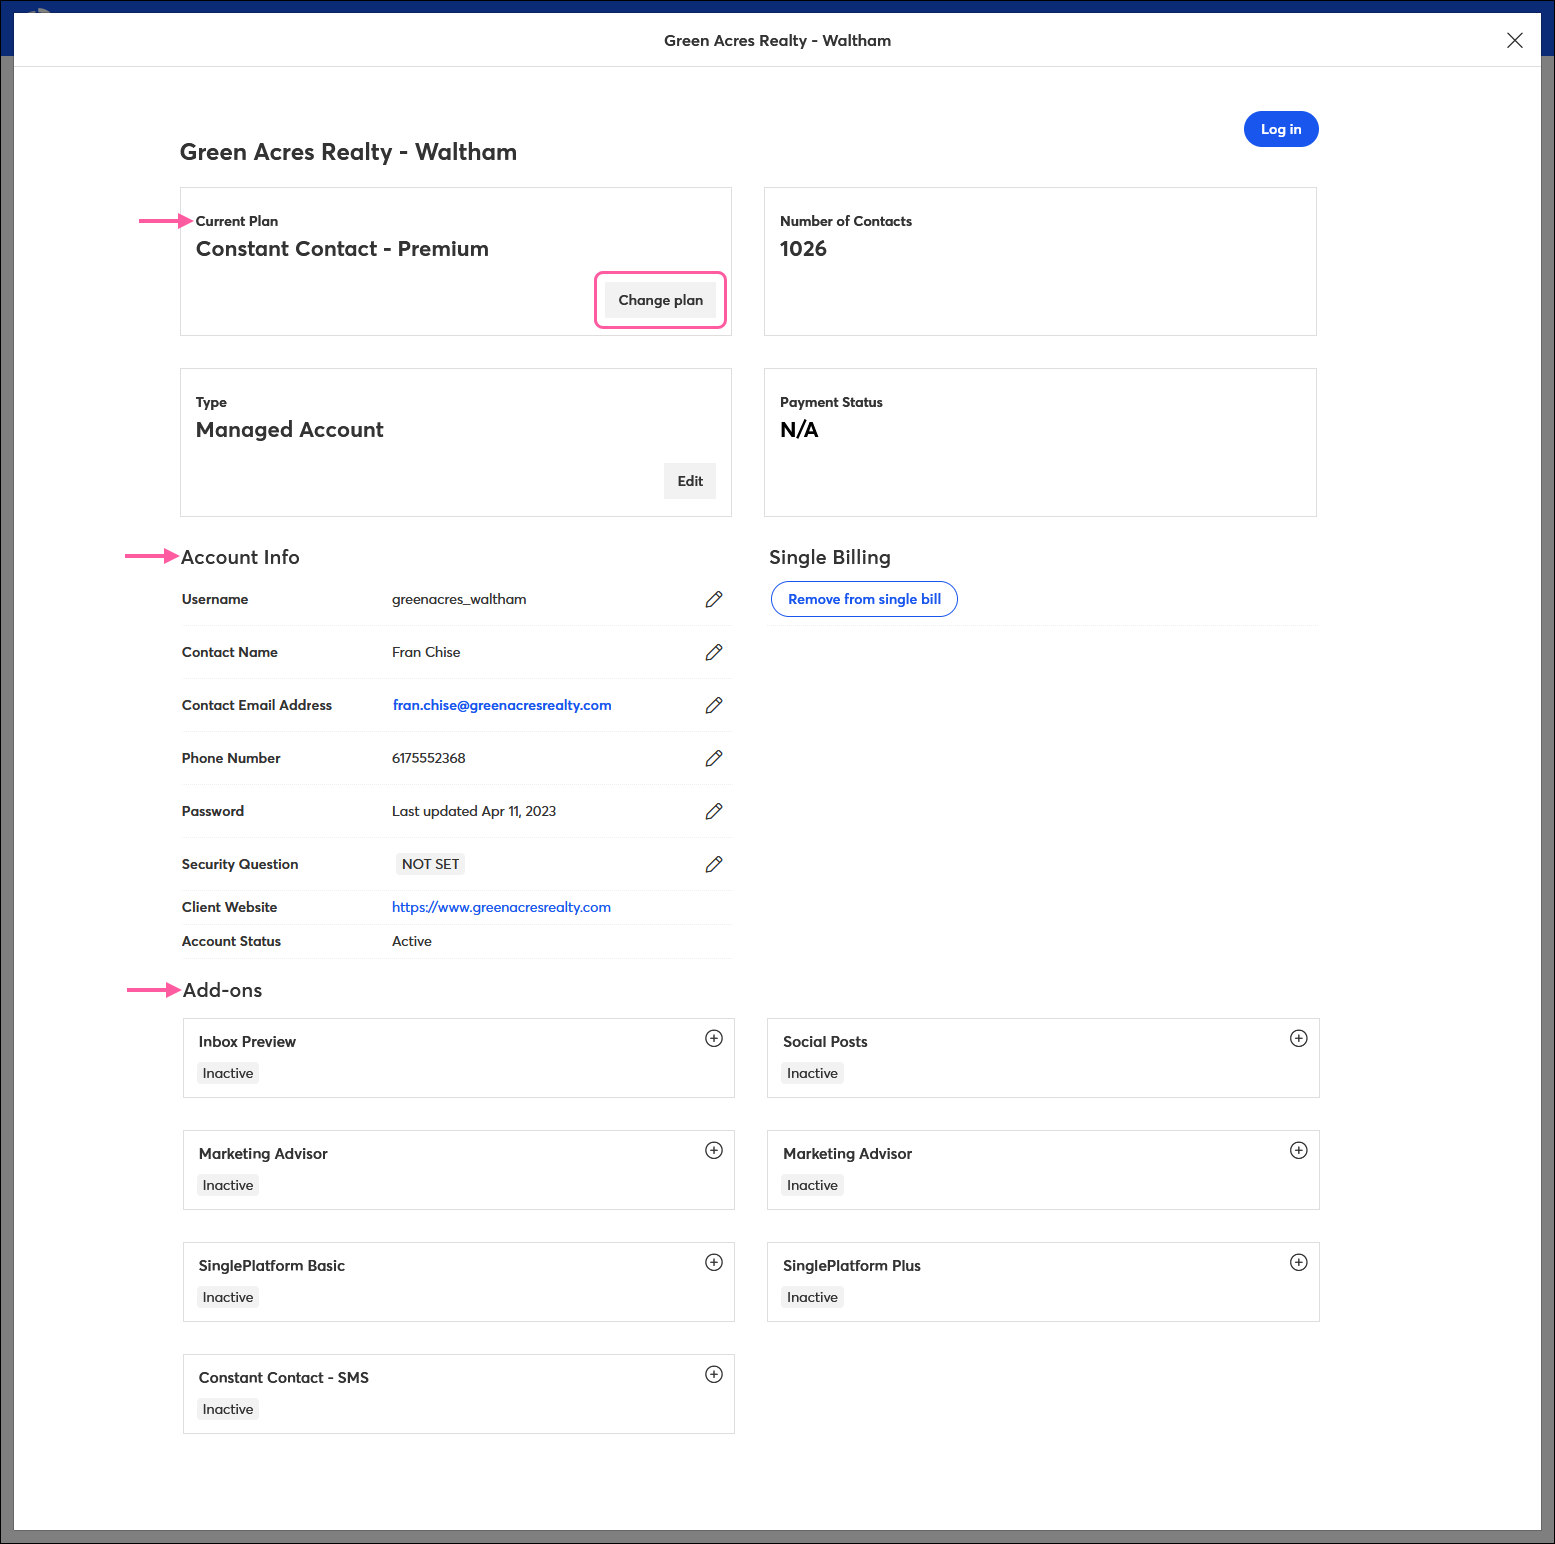Click the Inactive badge under SinglePlatform Plus
This screenshot has height=1544, width=1555.
coord(812,1297)
